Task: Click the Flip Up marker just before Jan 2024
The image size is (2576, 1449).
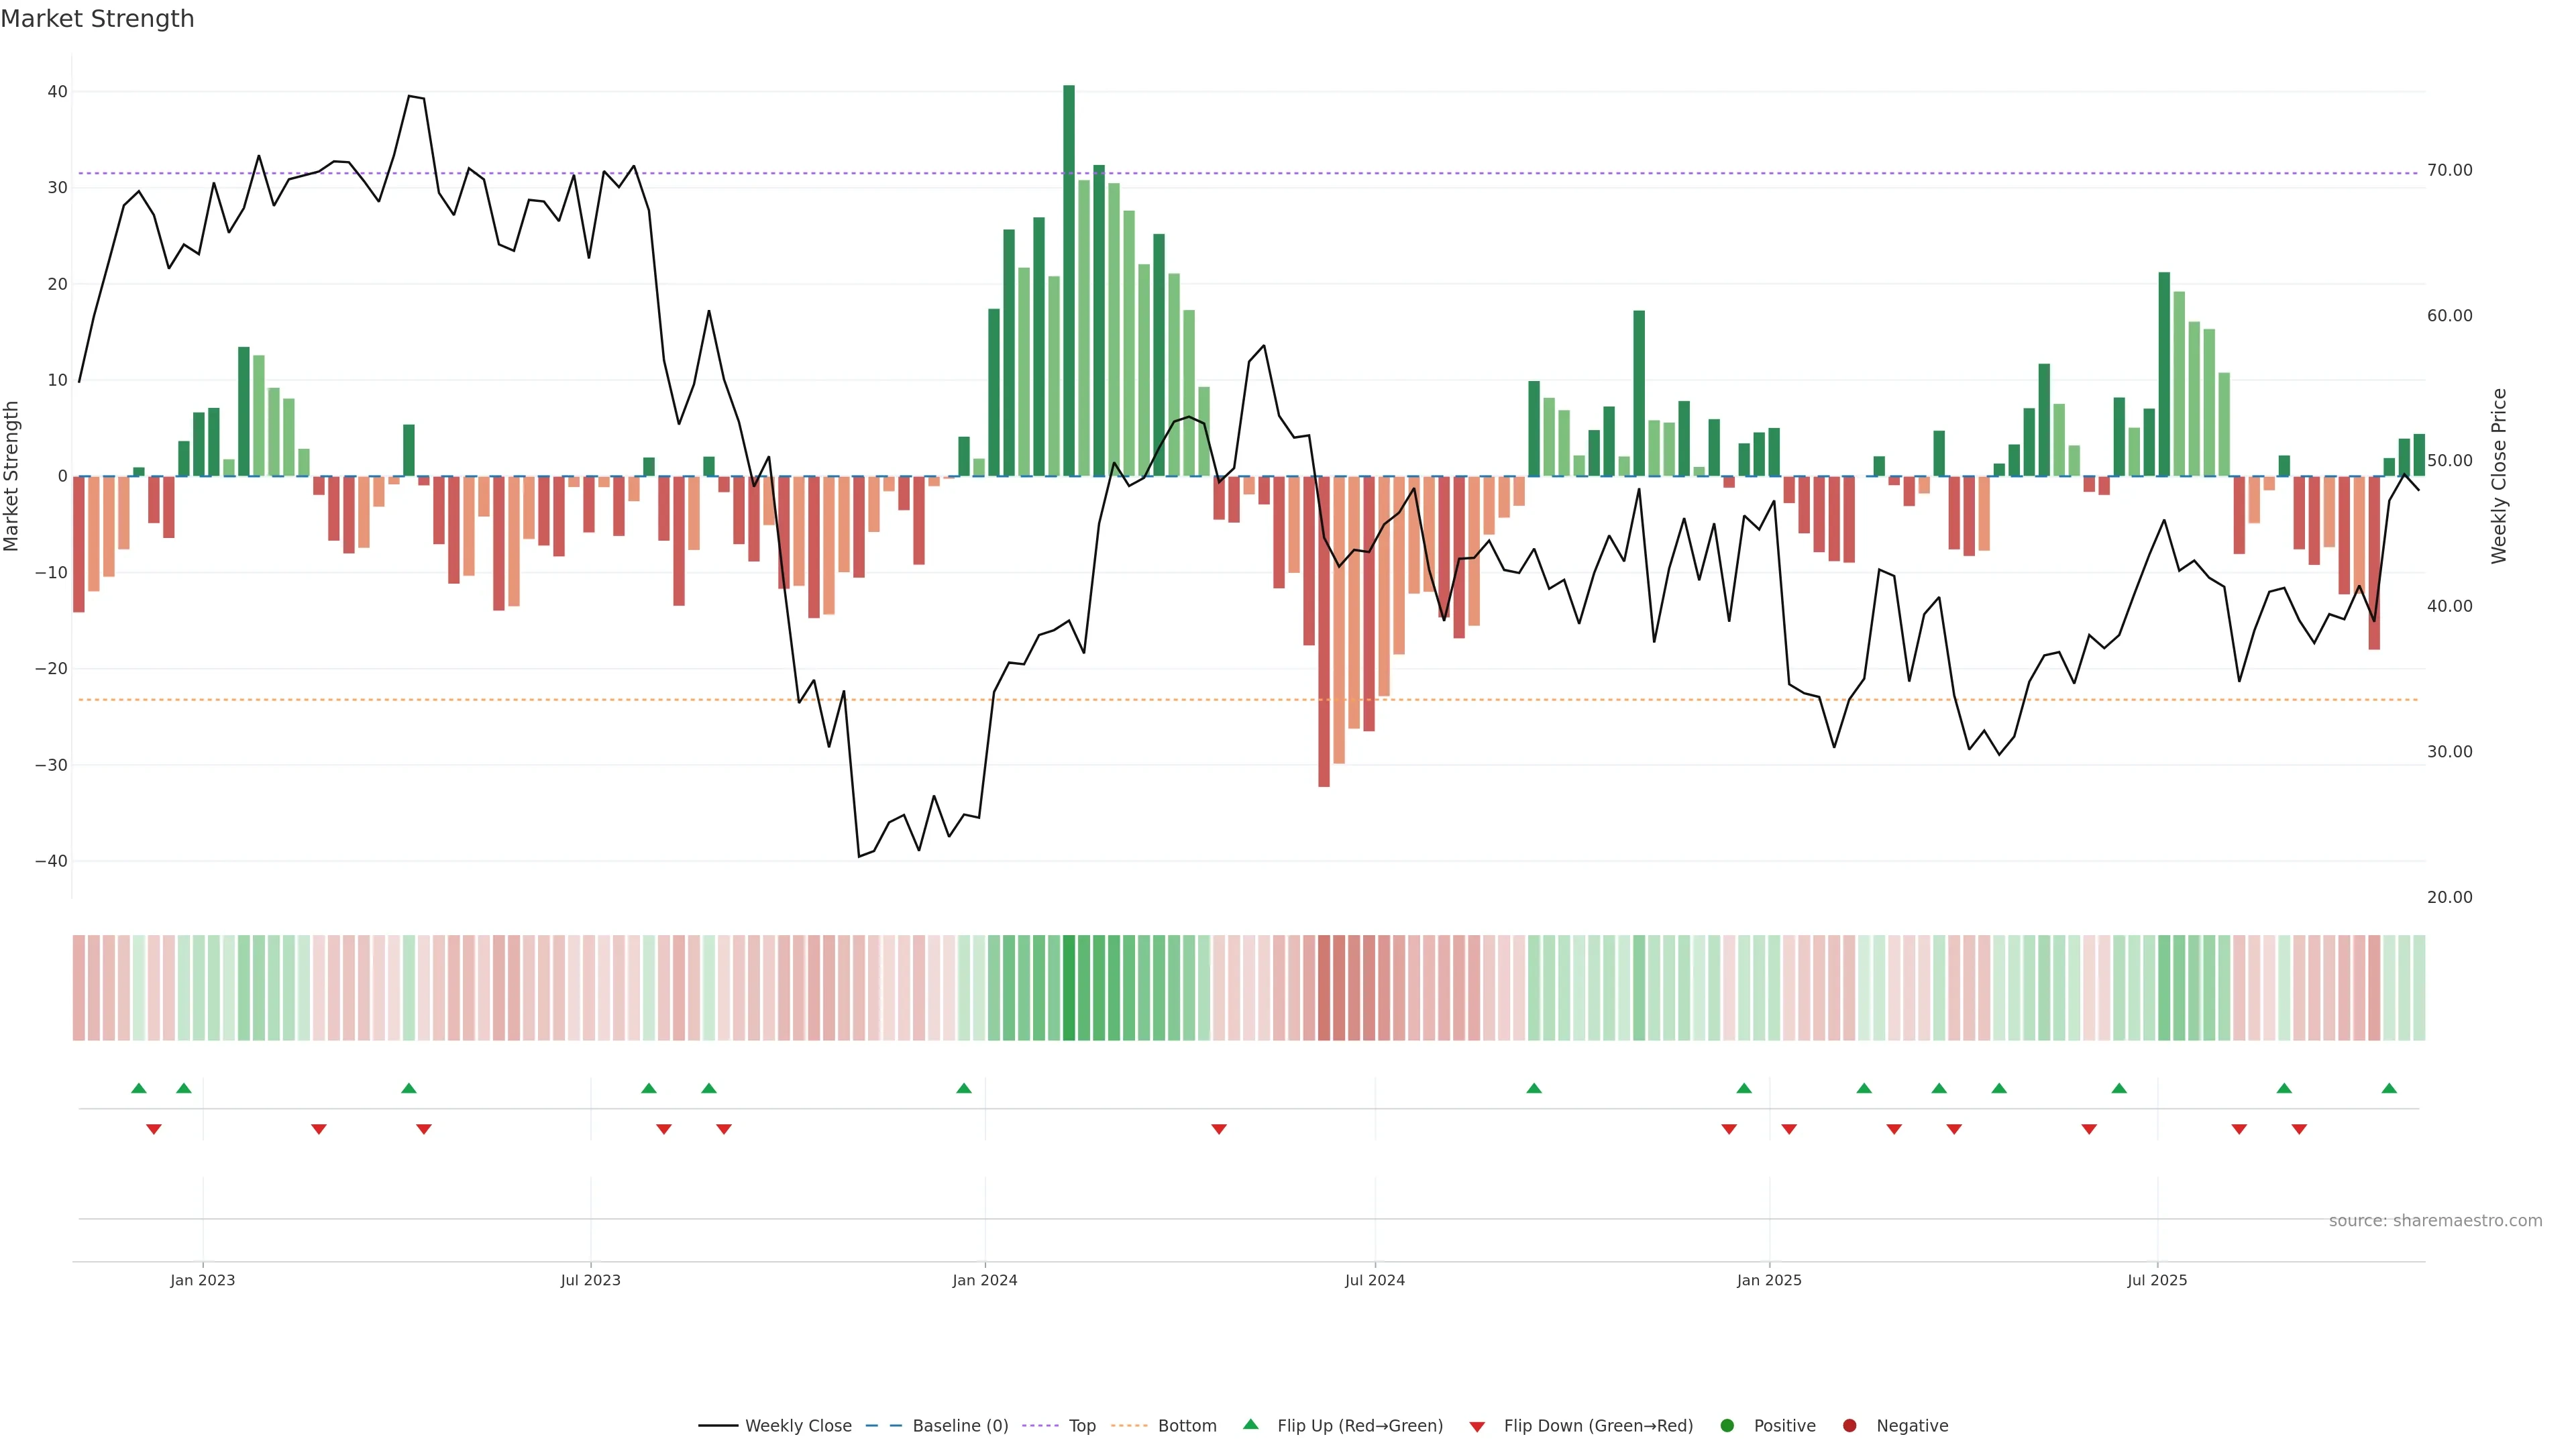Action: 964,1088
